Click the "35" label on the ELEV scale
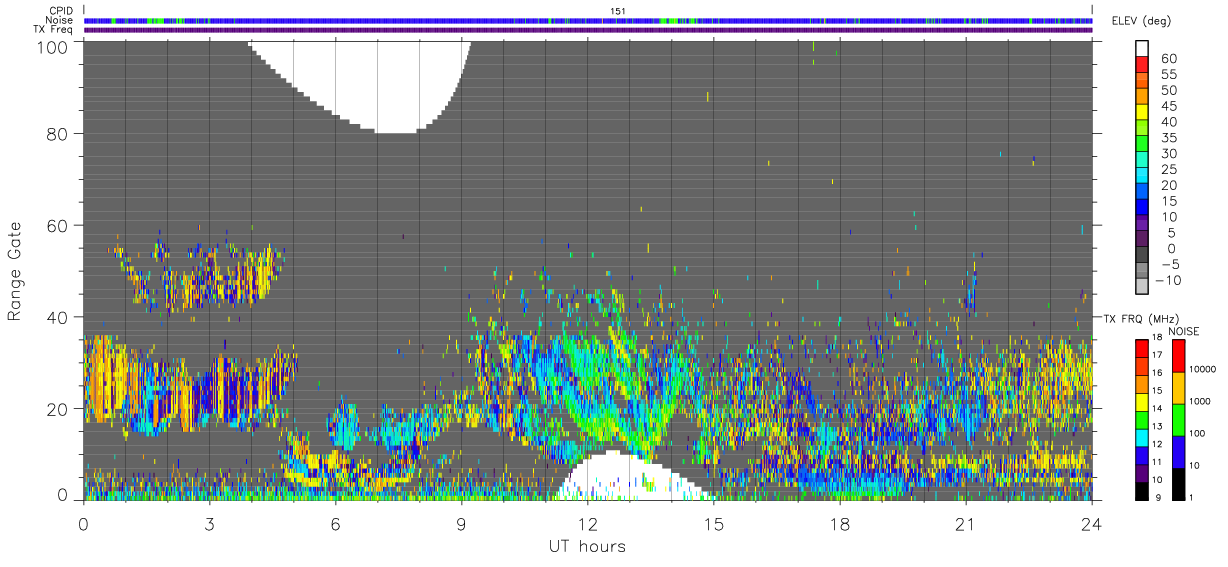1228x567 pixels. pyautogui.click(x=1167, y=138)
